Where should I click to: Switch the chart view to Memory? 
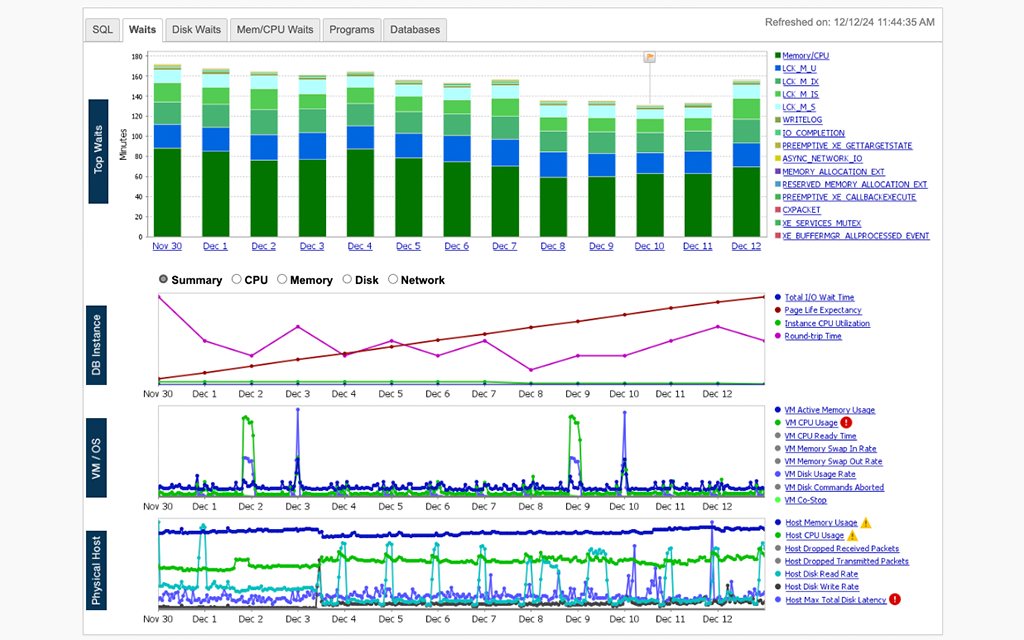[x=281, y=280]
